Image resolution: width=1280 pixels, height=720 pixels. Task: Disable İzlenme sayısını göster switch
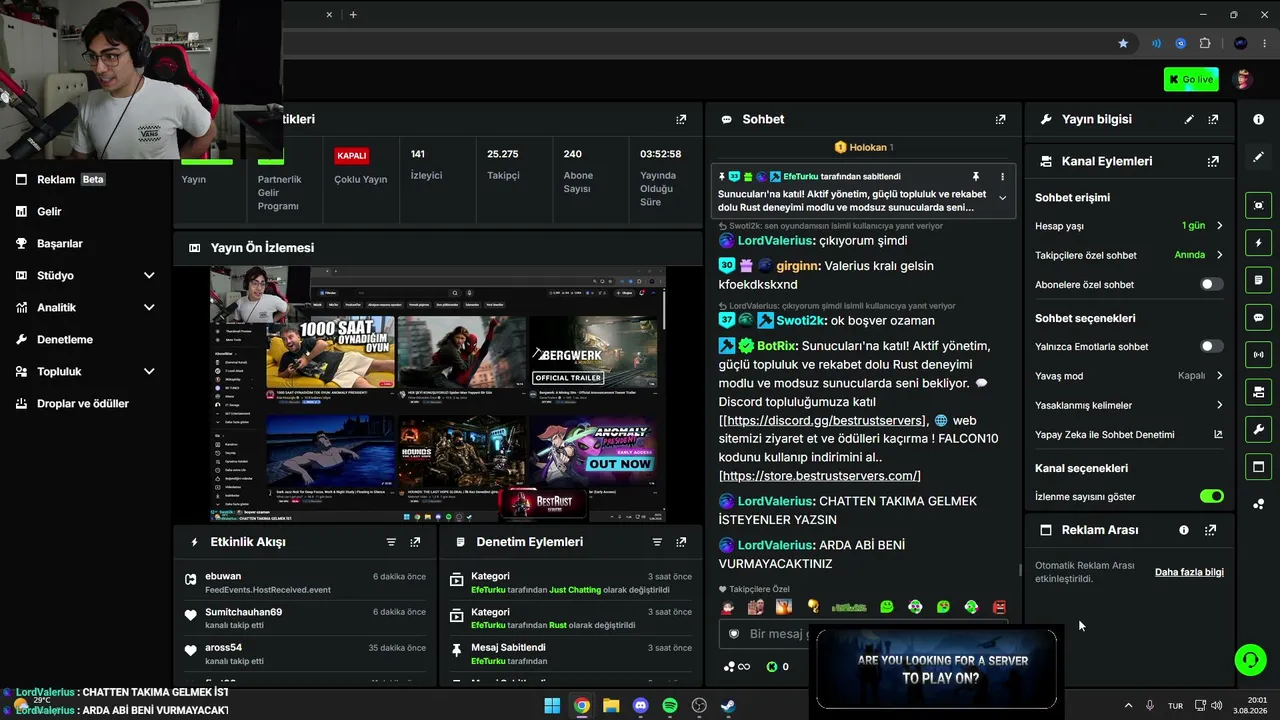[x=1211, y=497]
